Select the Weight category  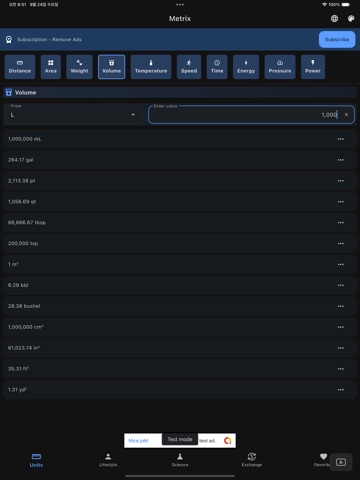pos(79,67)
